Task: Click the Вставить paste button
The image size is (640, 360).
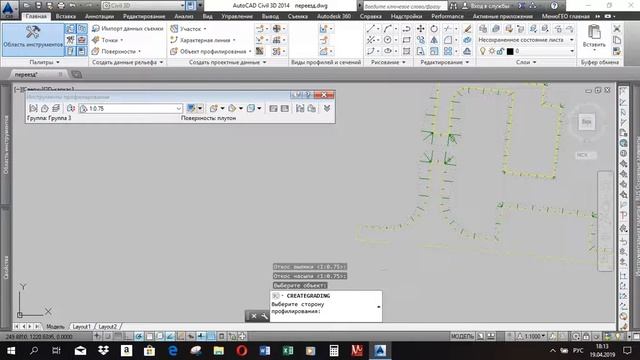Action: [594, 37]
